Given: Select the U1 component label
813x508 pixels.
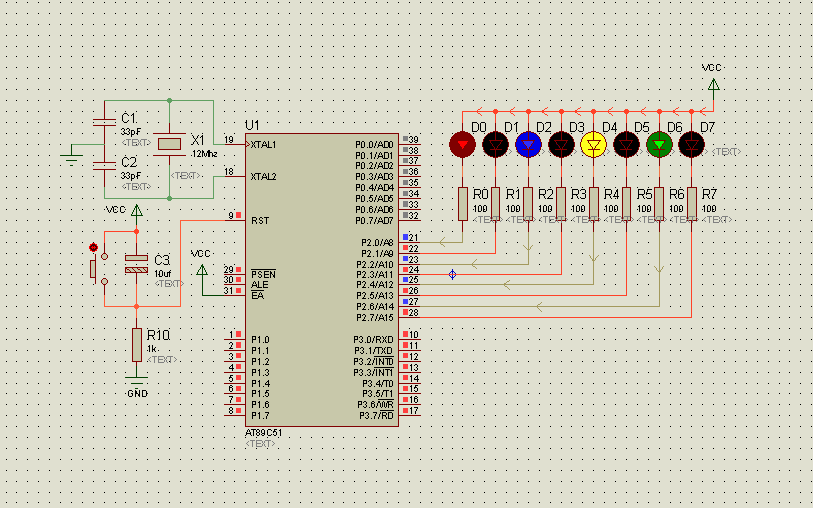Looking at the screenshot, I should tap(252, 125).
